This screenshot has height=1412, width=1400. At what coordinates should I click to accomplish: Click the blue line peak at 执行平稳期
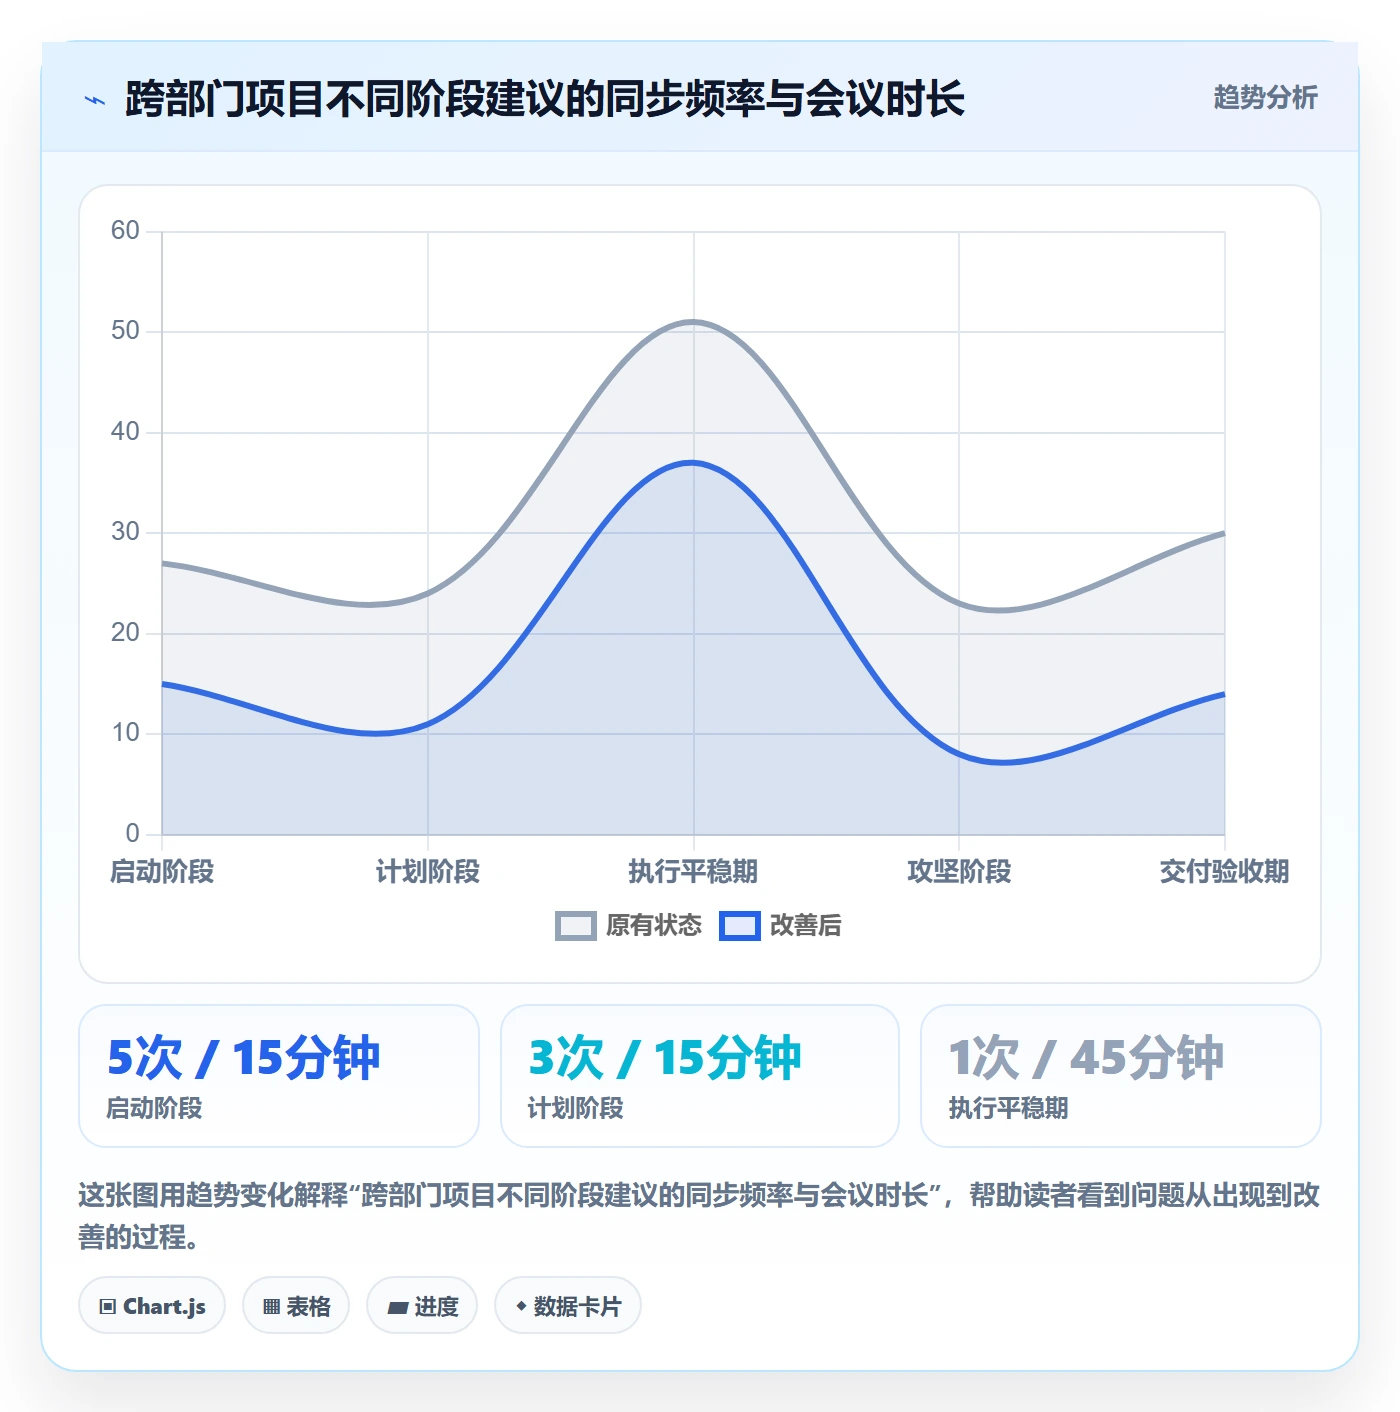coord(693,462)
